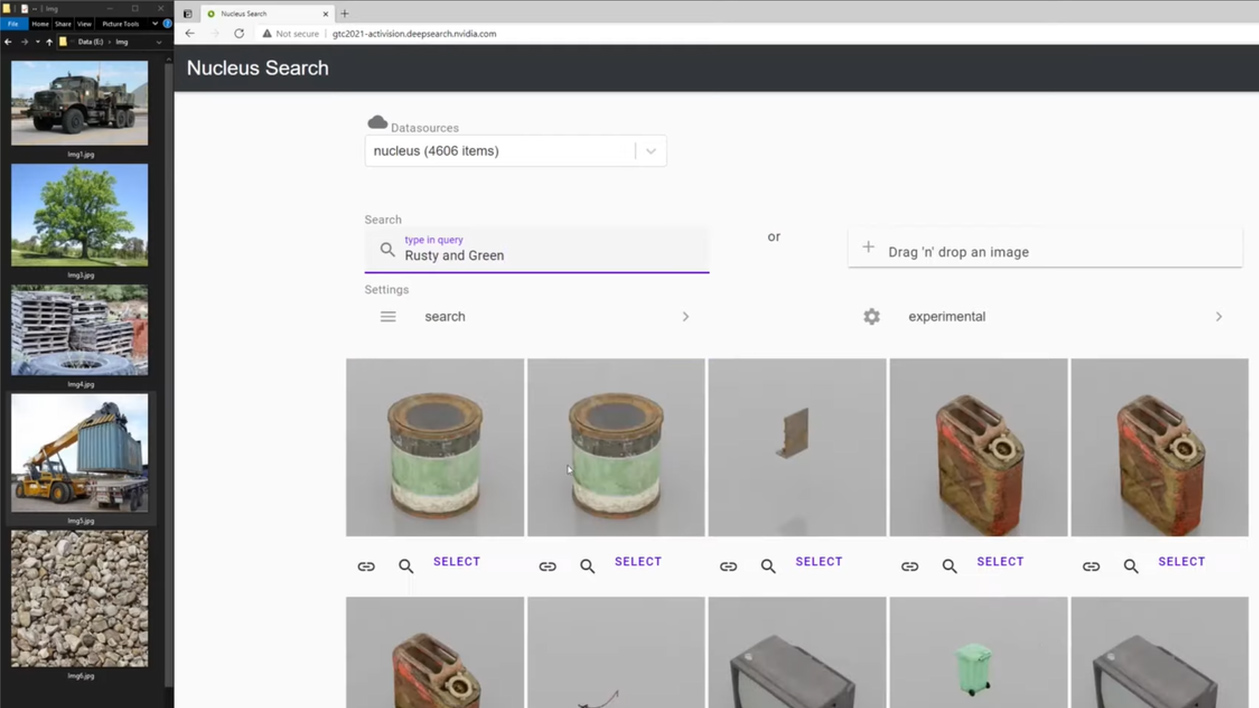Click Data (E:) in Explorer address path
The image size is (1259, 708).
click(90, 42)
